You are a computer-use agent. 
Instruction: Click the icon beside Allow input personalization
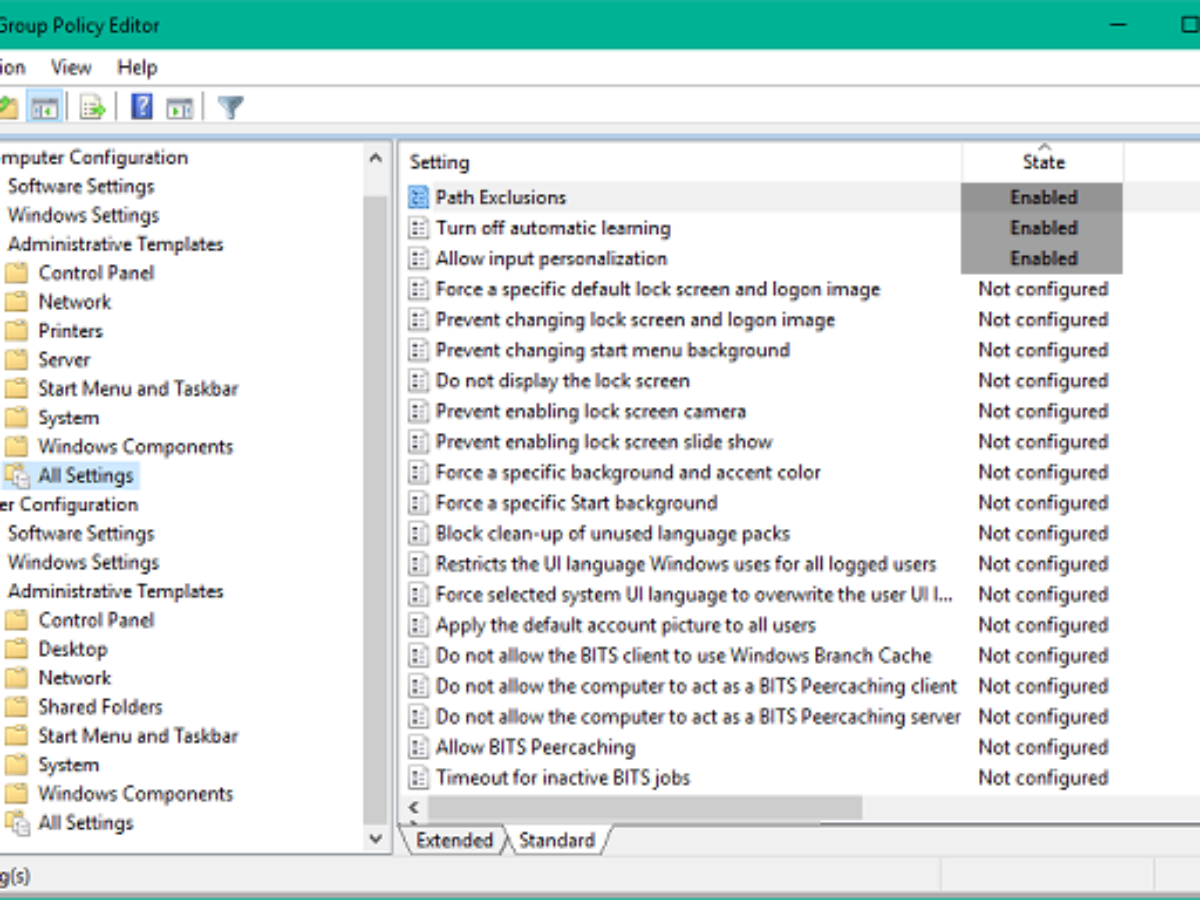418,259
